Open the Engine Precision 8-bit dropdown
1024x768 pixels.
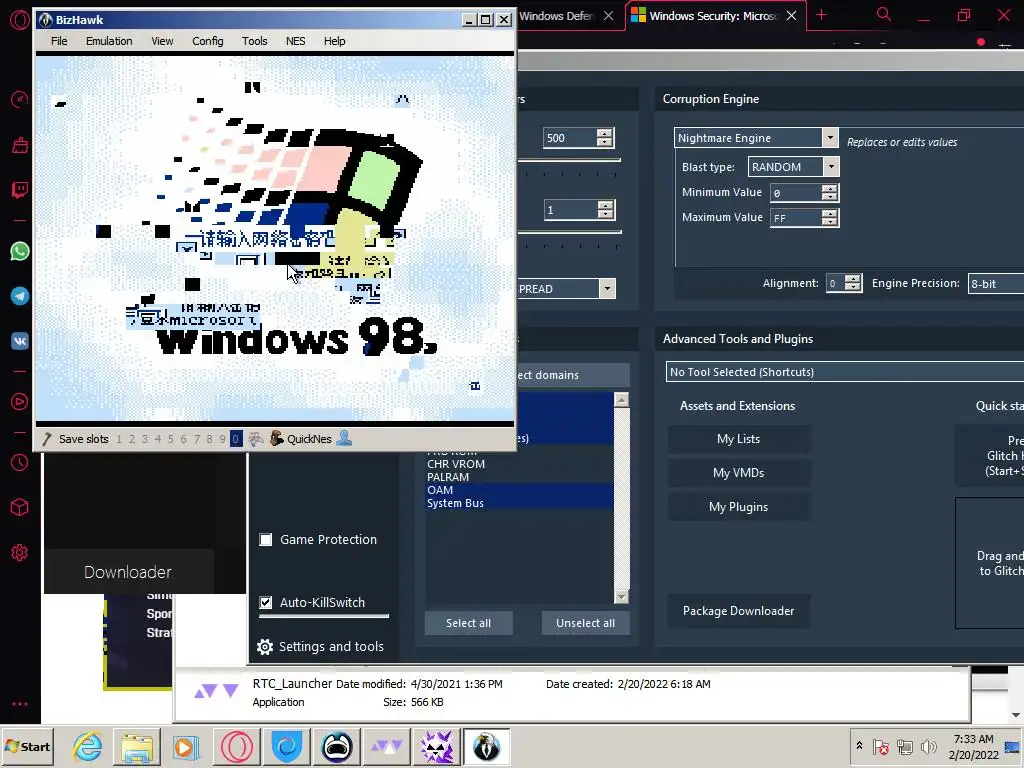(x=995, y=283)
